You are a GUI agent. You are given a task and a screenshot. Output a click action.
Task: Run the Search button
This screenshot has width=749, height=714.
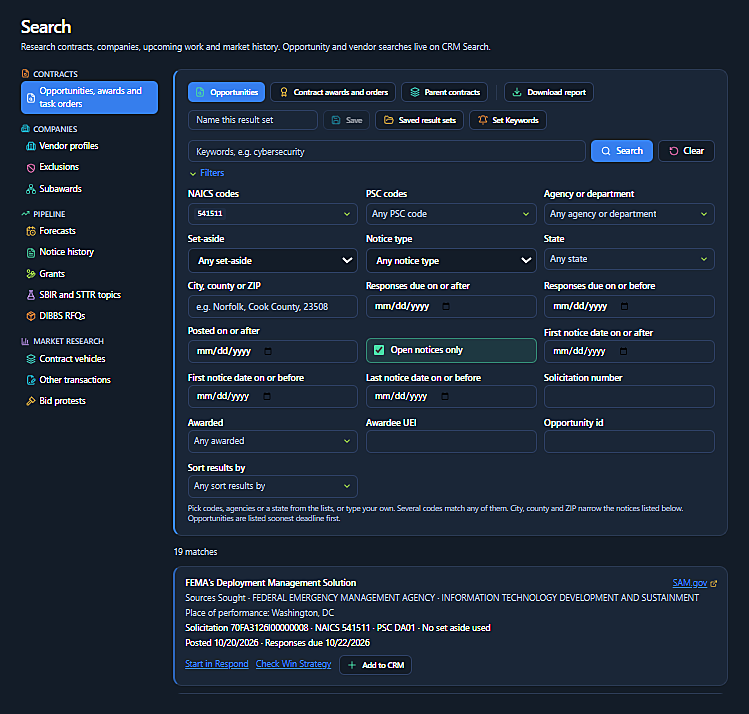click(621, 151)
